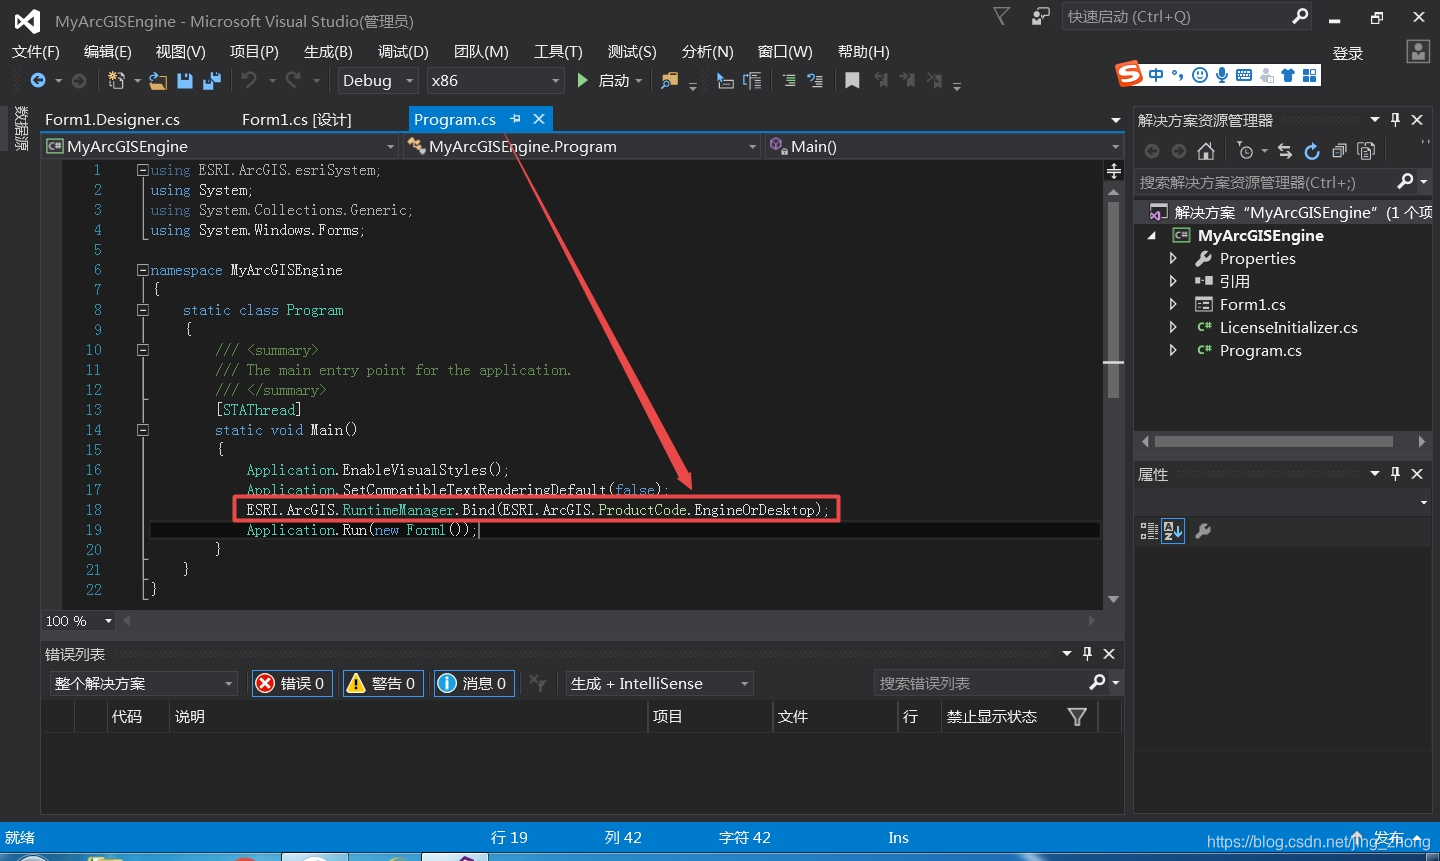Image resolution: width=1440 pixels, height=861 pixels.
Task: Open the 调试(D) debug menu
Action: (x=403, y=52)
